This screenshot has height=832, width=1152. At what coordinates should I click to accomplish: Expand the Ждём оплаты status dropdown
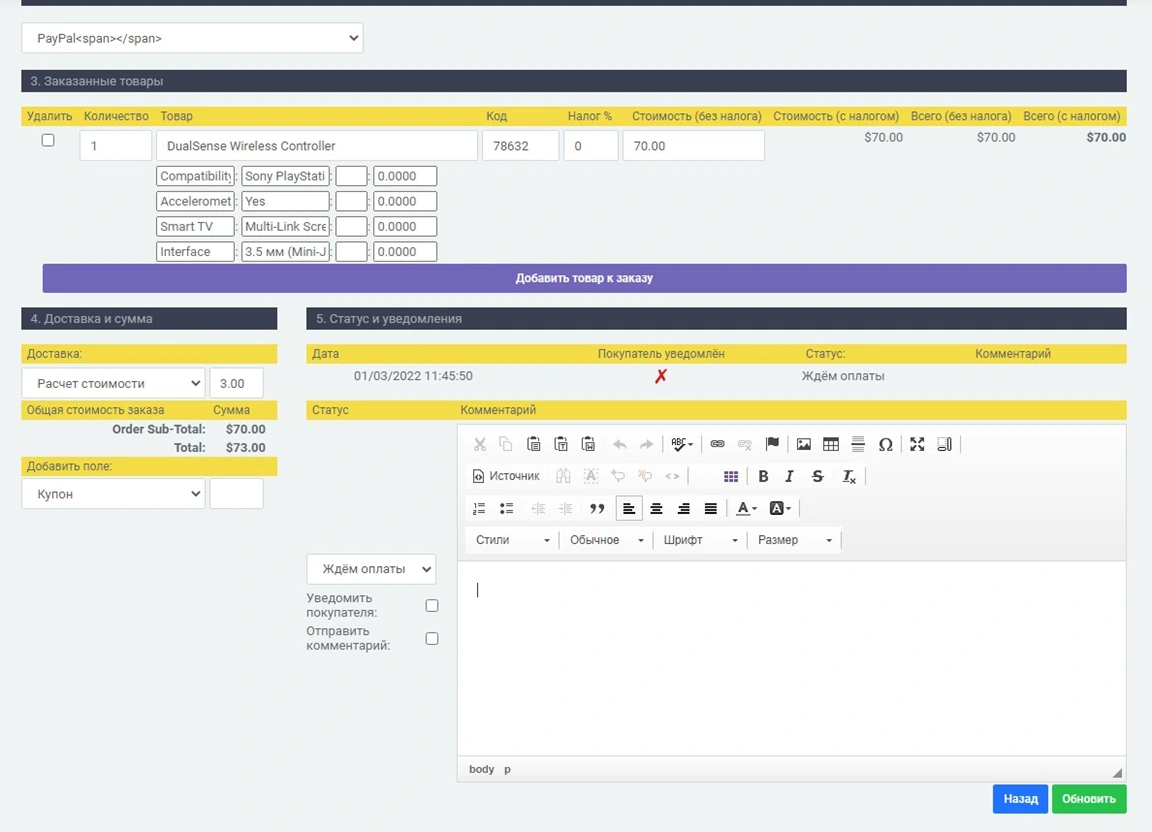(371, 569)
